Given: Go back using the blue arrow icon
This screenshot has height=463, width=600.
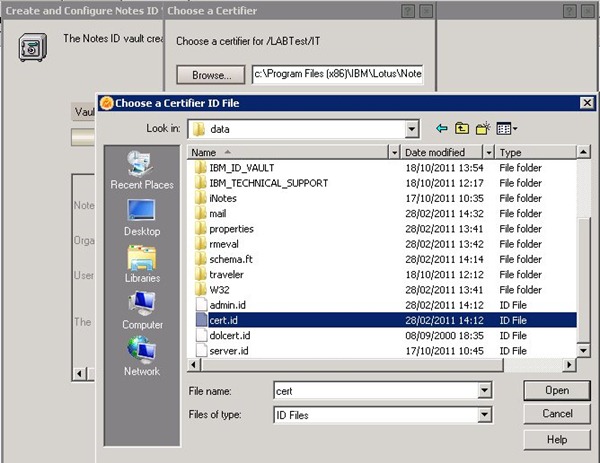Looking at the screenshot, I should pos(442,129).
